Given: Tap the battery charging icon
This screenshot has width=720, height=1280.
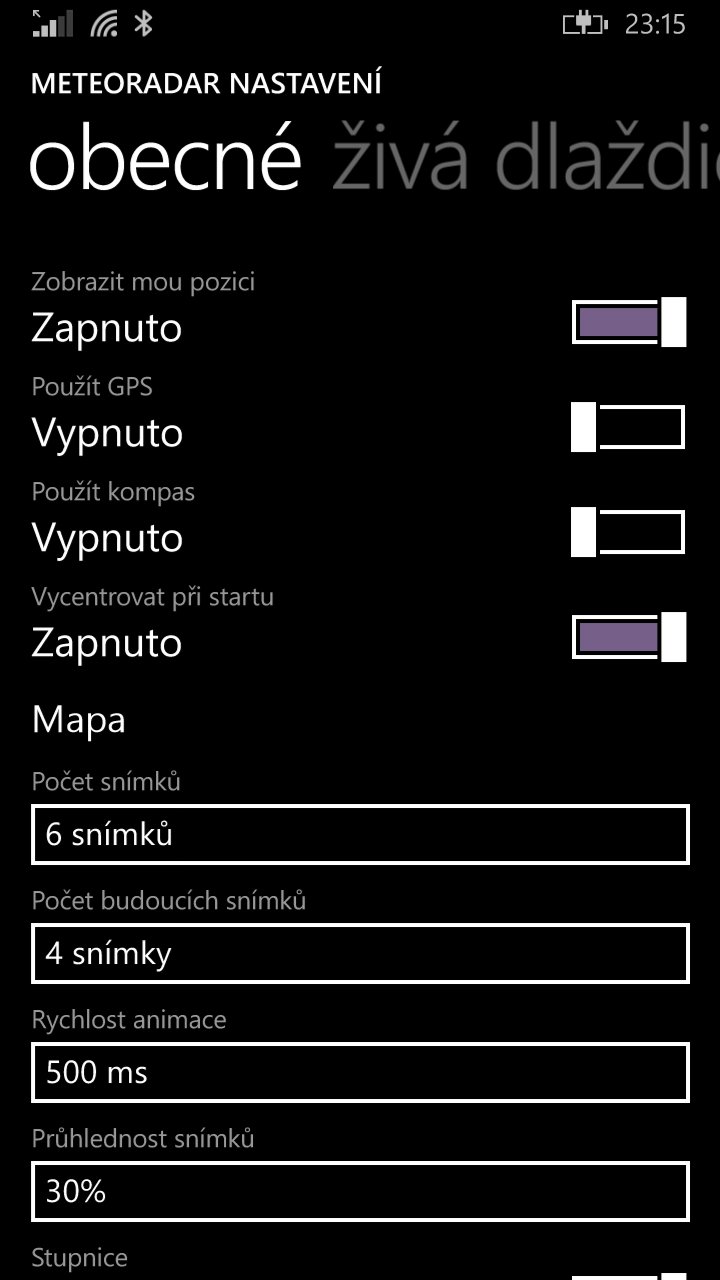Looking at the screenshot, I should (585, 23).
